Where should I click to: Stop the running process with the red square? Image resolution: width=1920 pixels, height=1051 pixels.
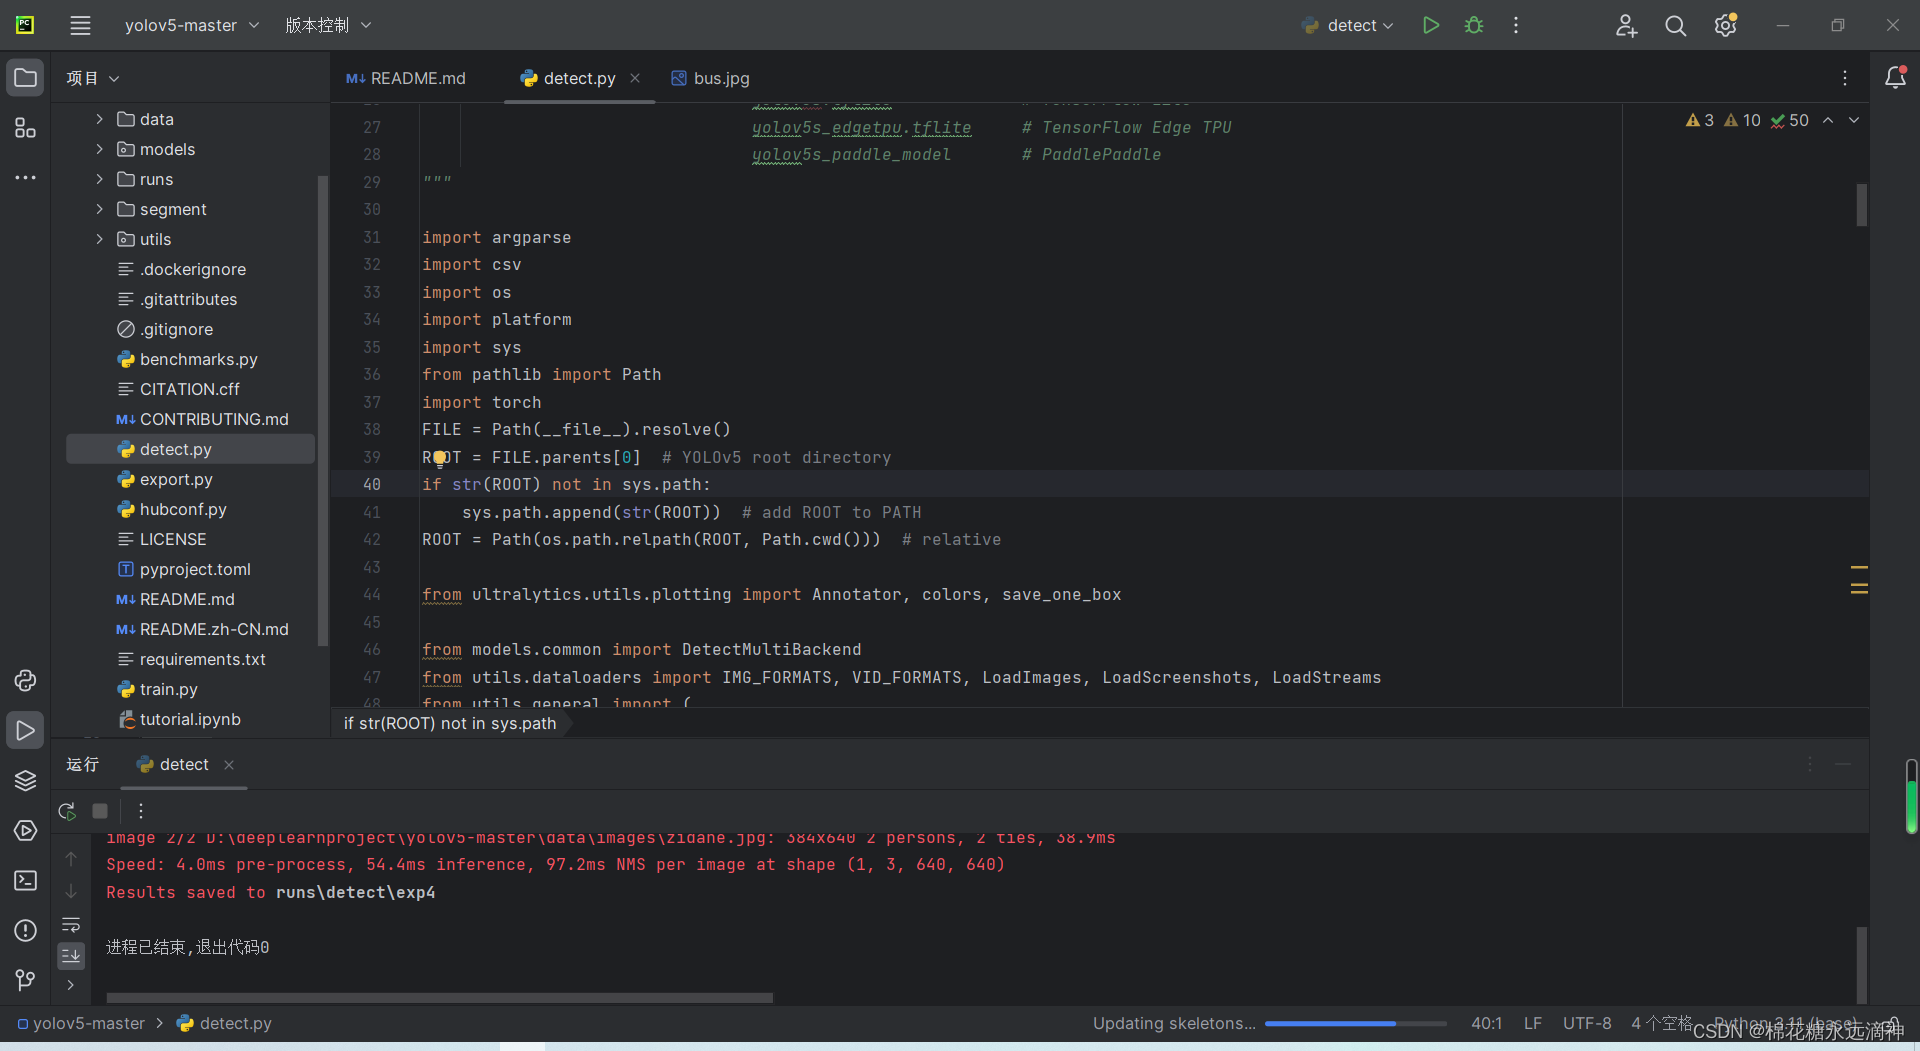click(99, 811)
